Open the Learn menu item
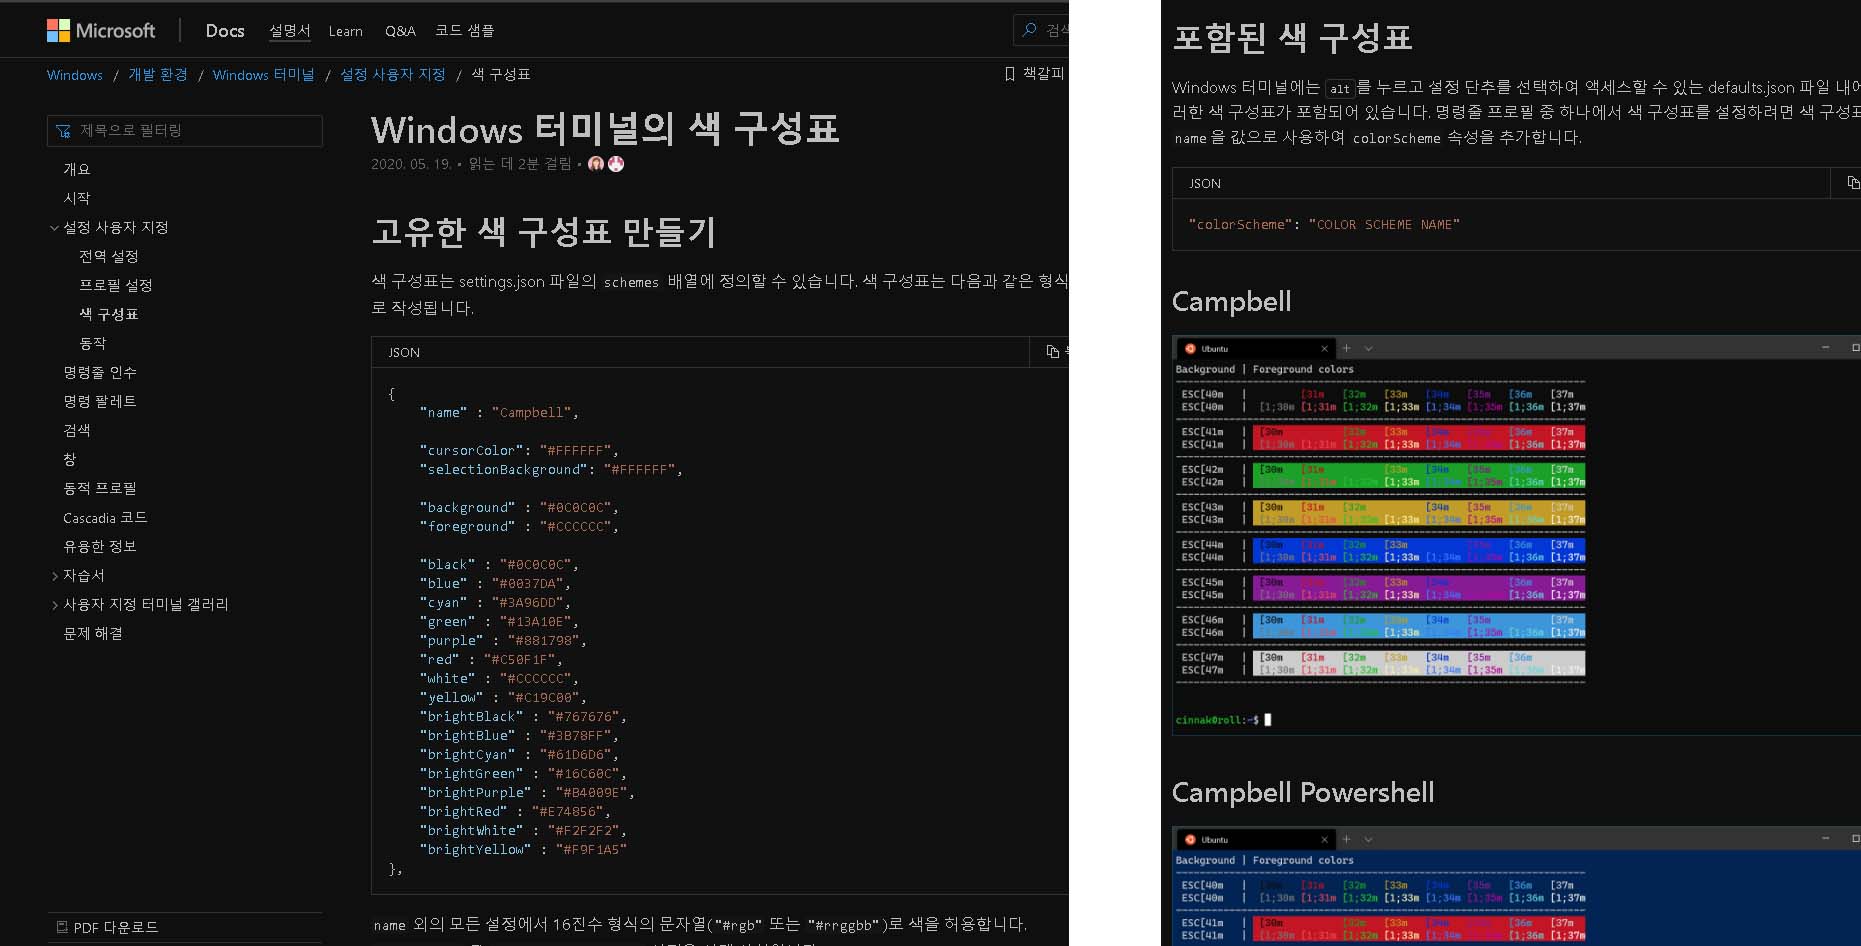This screenshot has height=946, width=1861. coord(346,31)
